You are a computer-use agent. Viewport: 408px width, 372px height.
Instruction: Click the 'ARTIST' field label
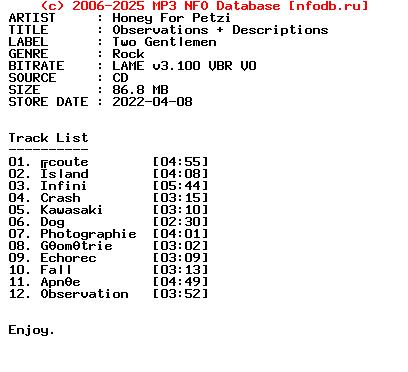click(32, 18)
